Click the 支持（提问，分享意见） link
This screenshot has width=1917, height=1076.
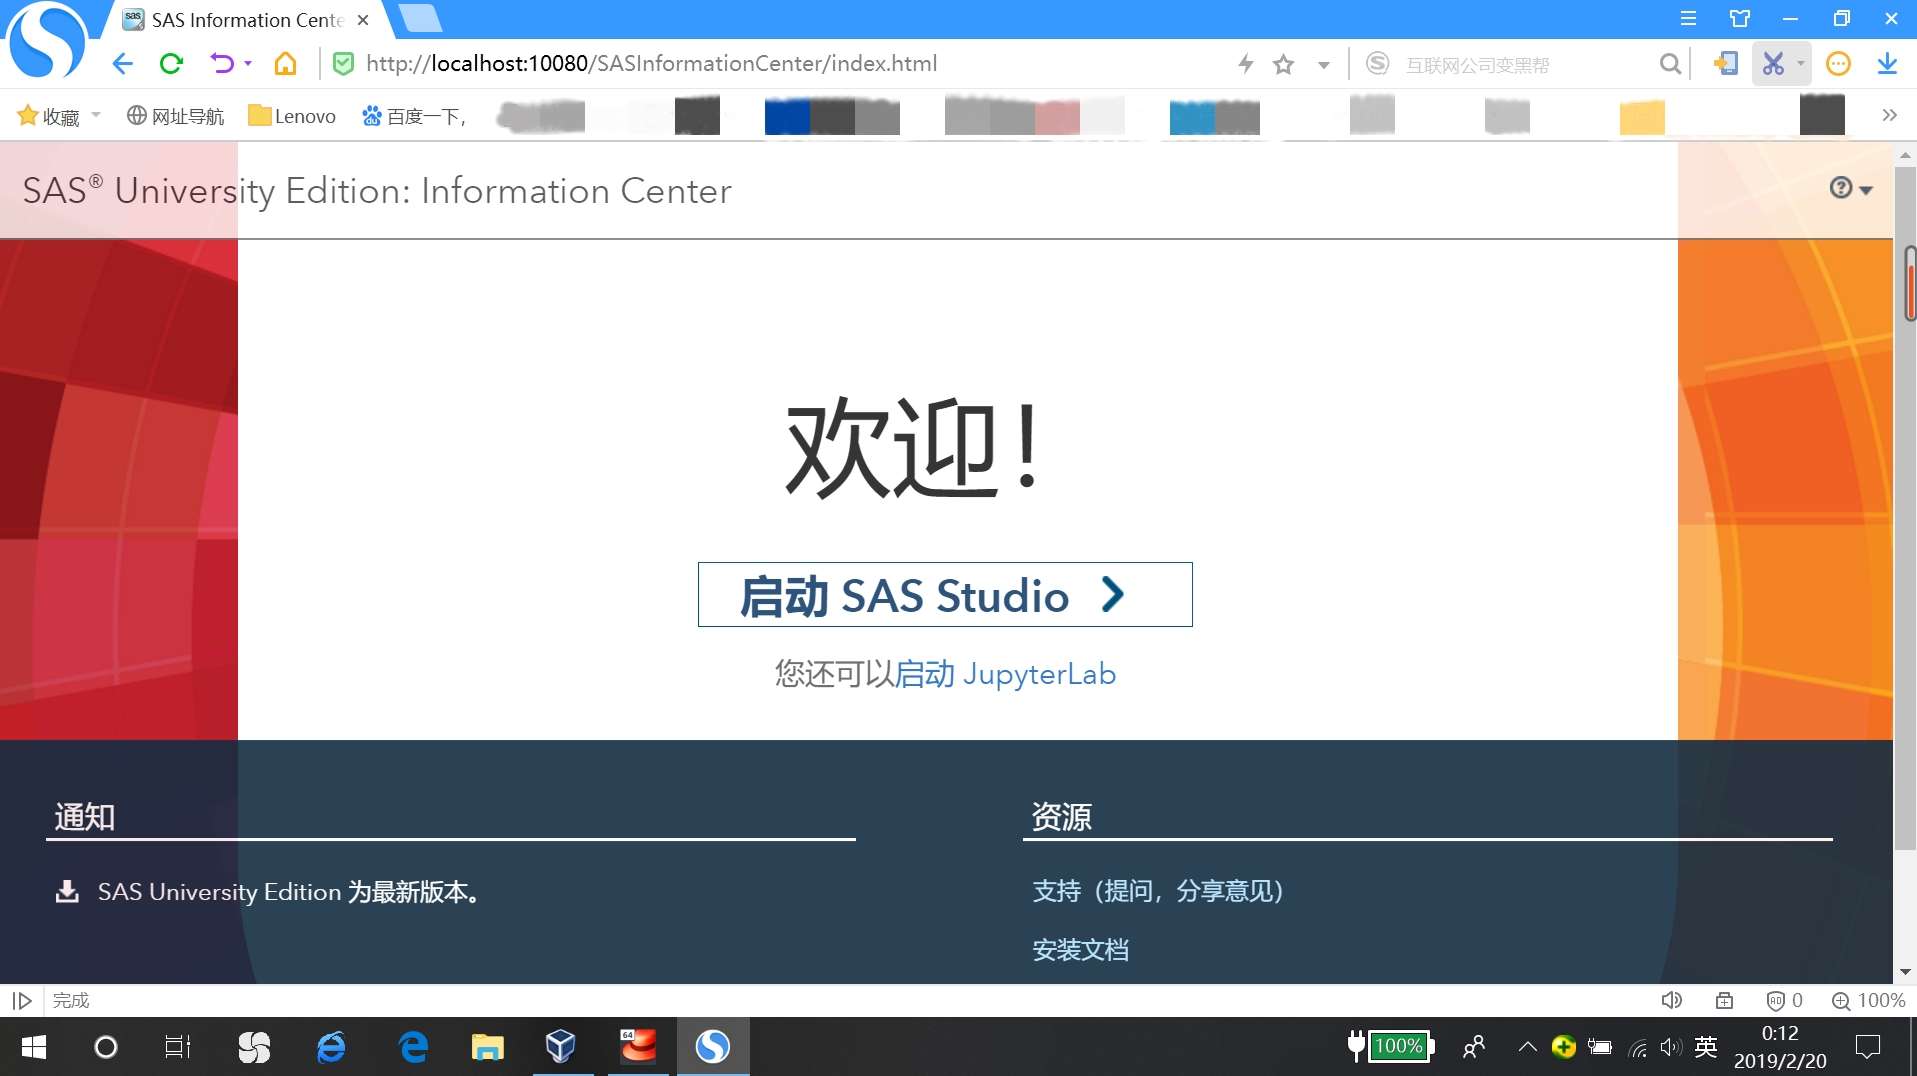point(1158,891)
